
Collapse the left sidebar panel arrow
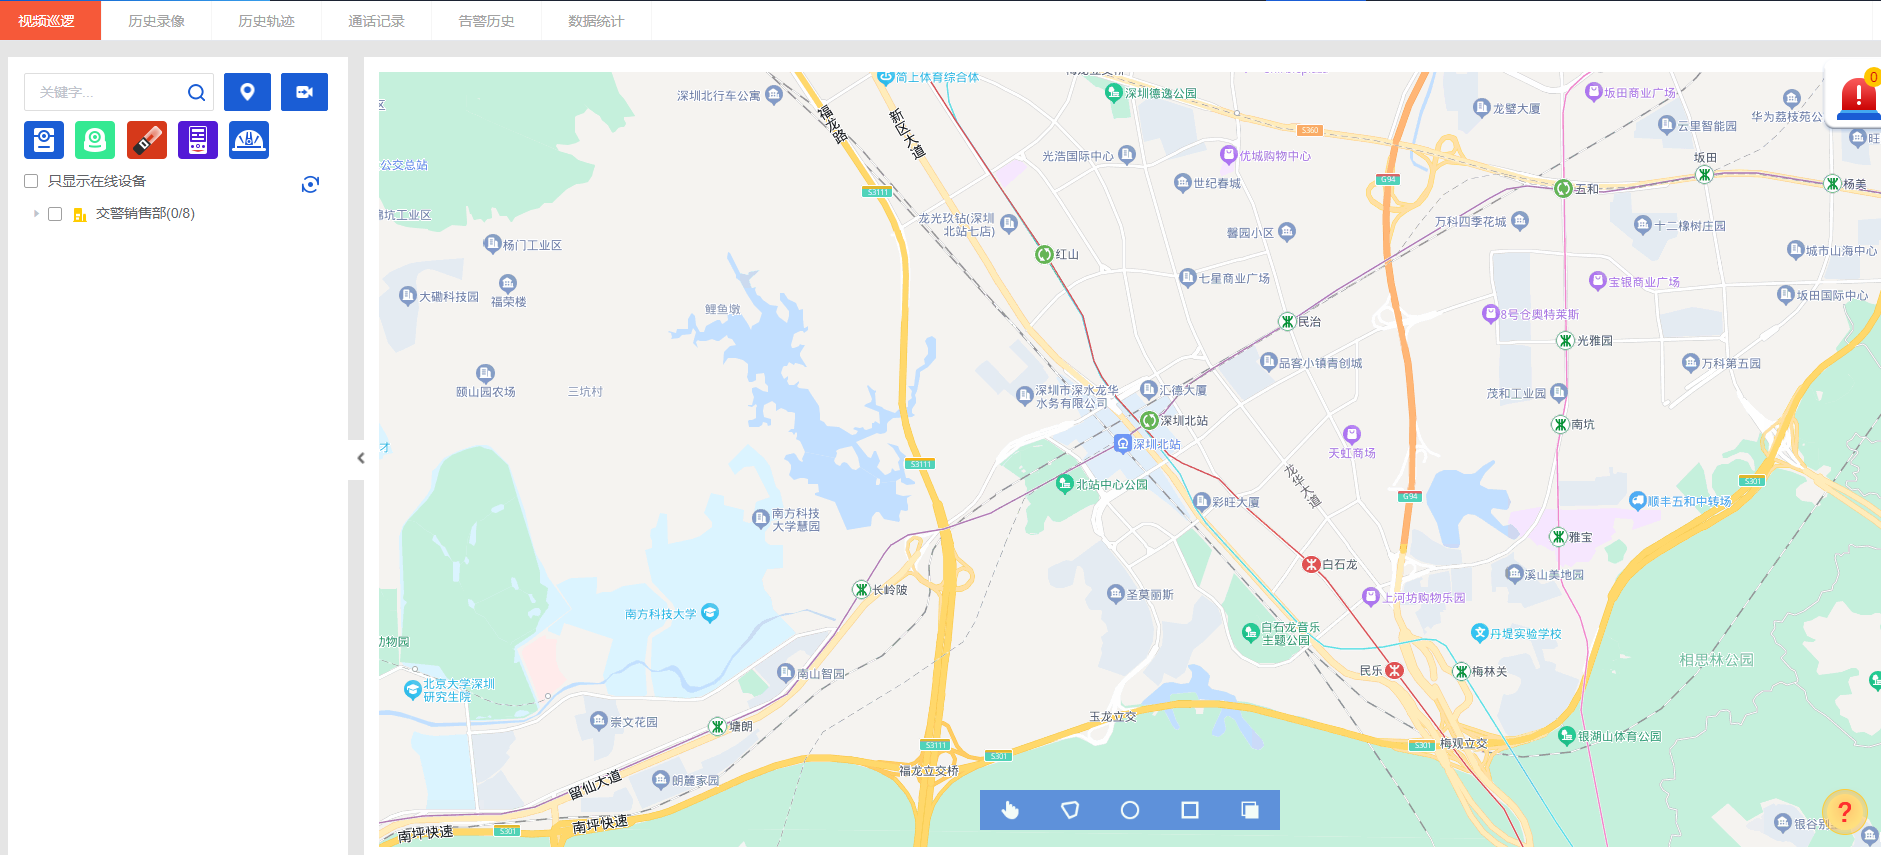point(360,458)
